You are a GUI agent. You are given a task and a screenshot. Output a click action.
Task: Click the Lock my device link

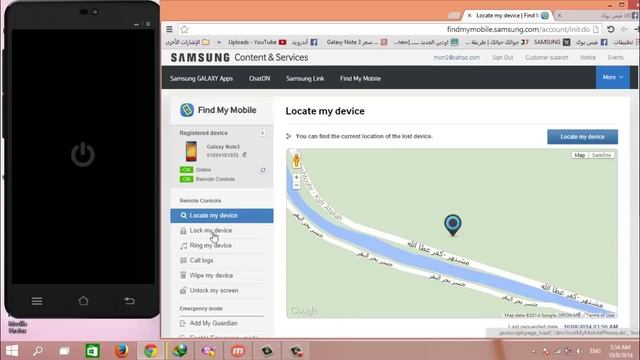pos(211,231)
